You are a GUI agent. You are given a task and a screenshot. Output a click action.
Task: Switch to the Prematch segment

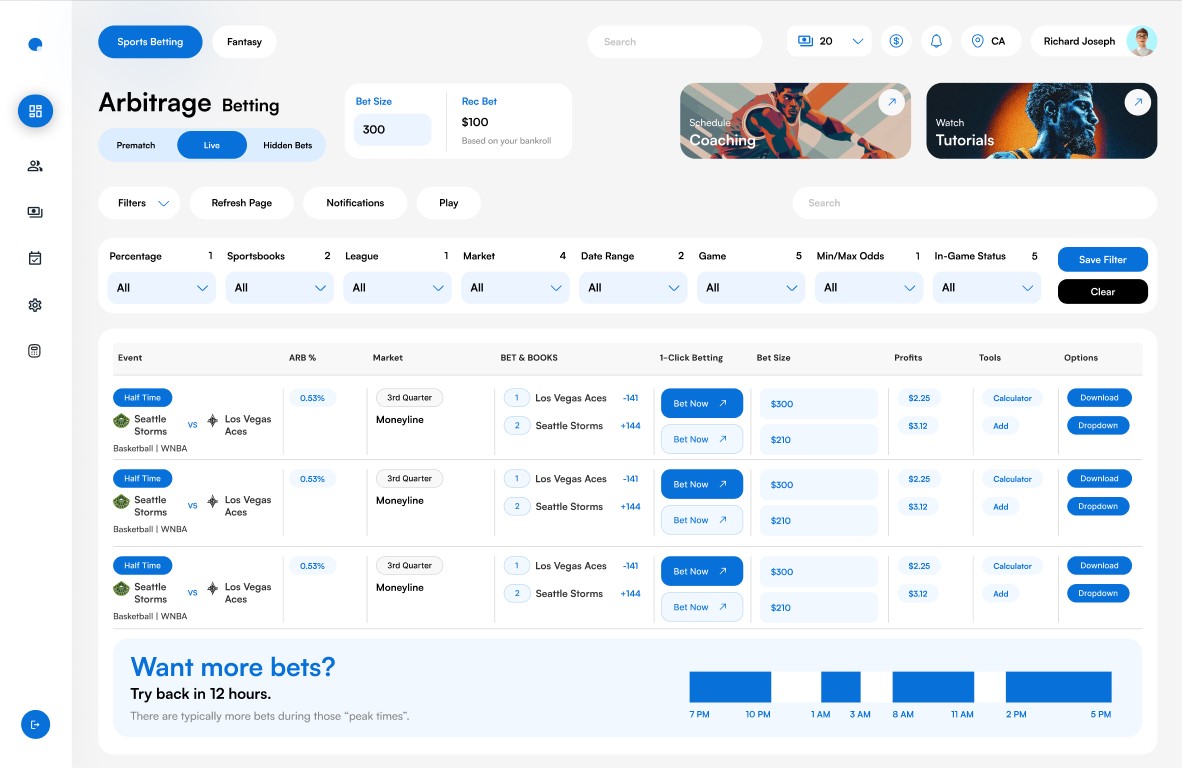pos(136,145)
